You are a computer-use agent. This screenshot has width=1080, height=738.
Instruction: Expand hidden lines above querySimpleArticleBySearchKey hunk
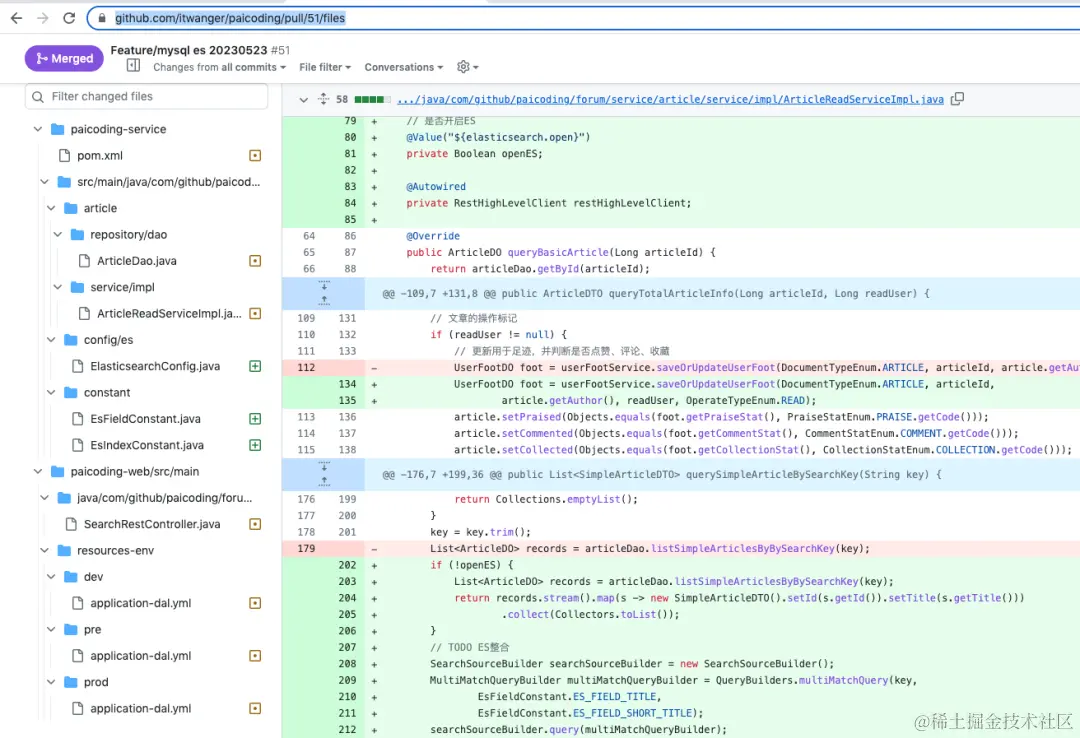[x=324, y=474]
